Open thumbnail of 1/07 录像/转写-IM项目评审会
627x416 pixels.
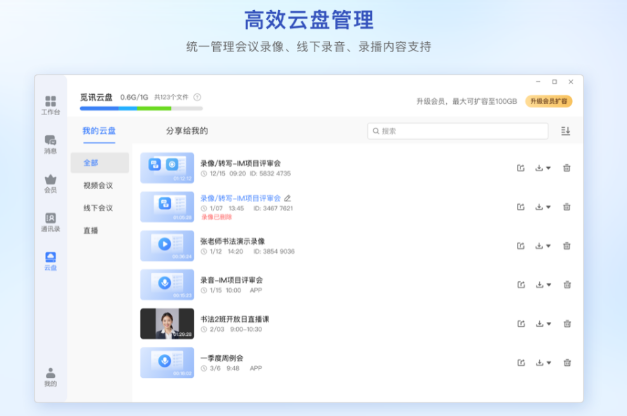tap(167, 207)
